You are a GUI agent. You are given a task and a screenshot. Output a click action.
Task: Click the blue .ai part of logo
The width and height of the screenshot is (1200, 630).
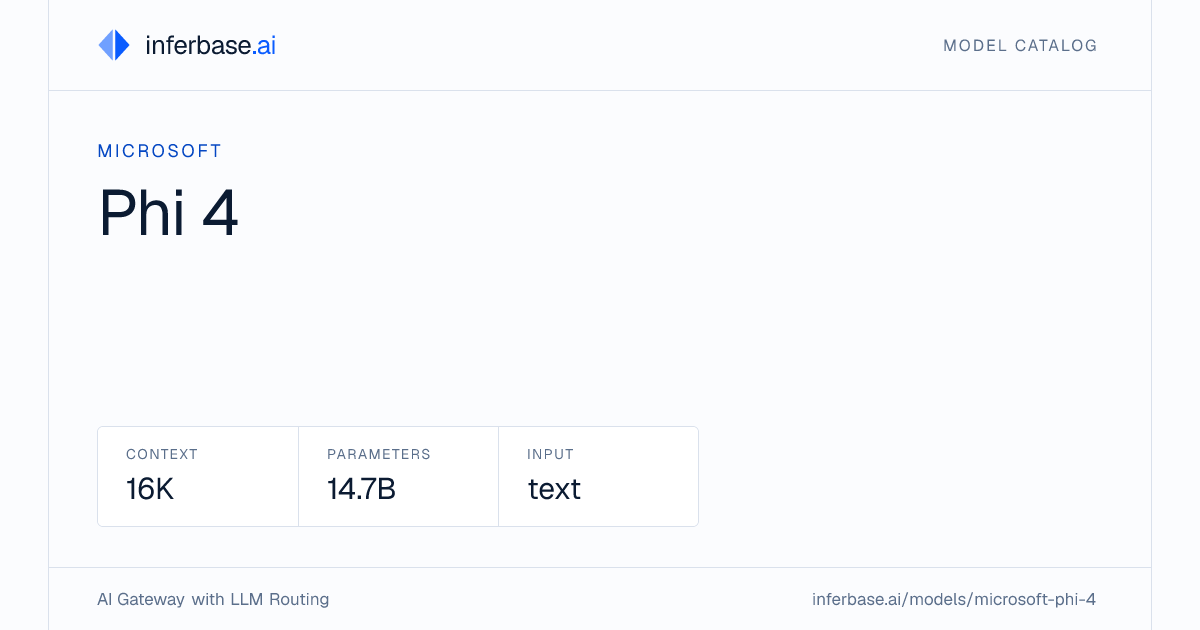(x=264, y=45)
